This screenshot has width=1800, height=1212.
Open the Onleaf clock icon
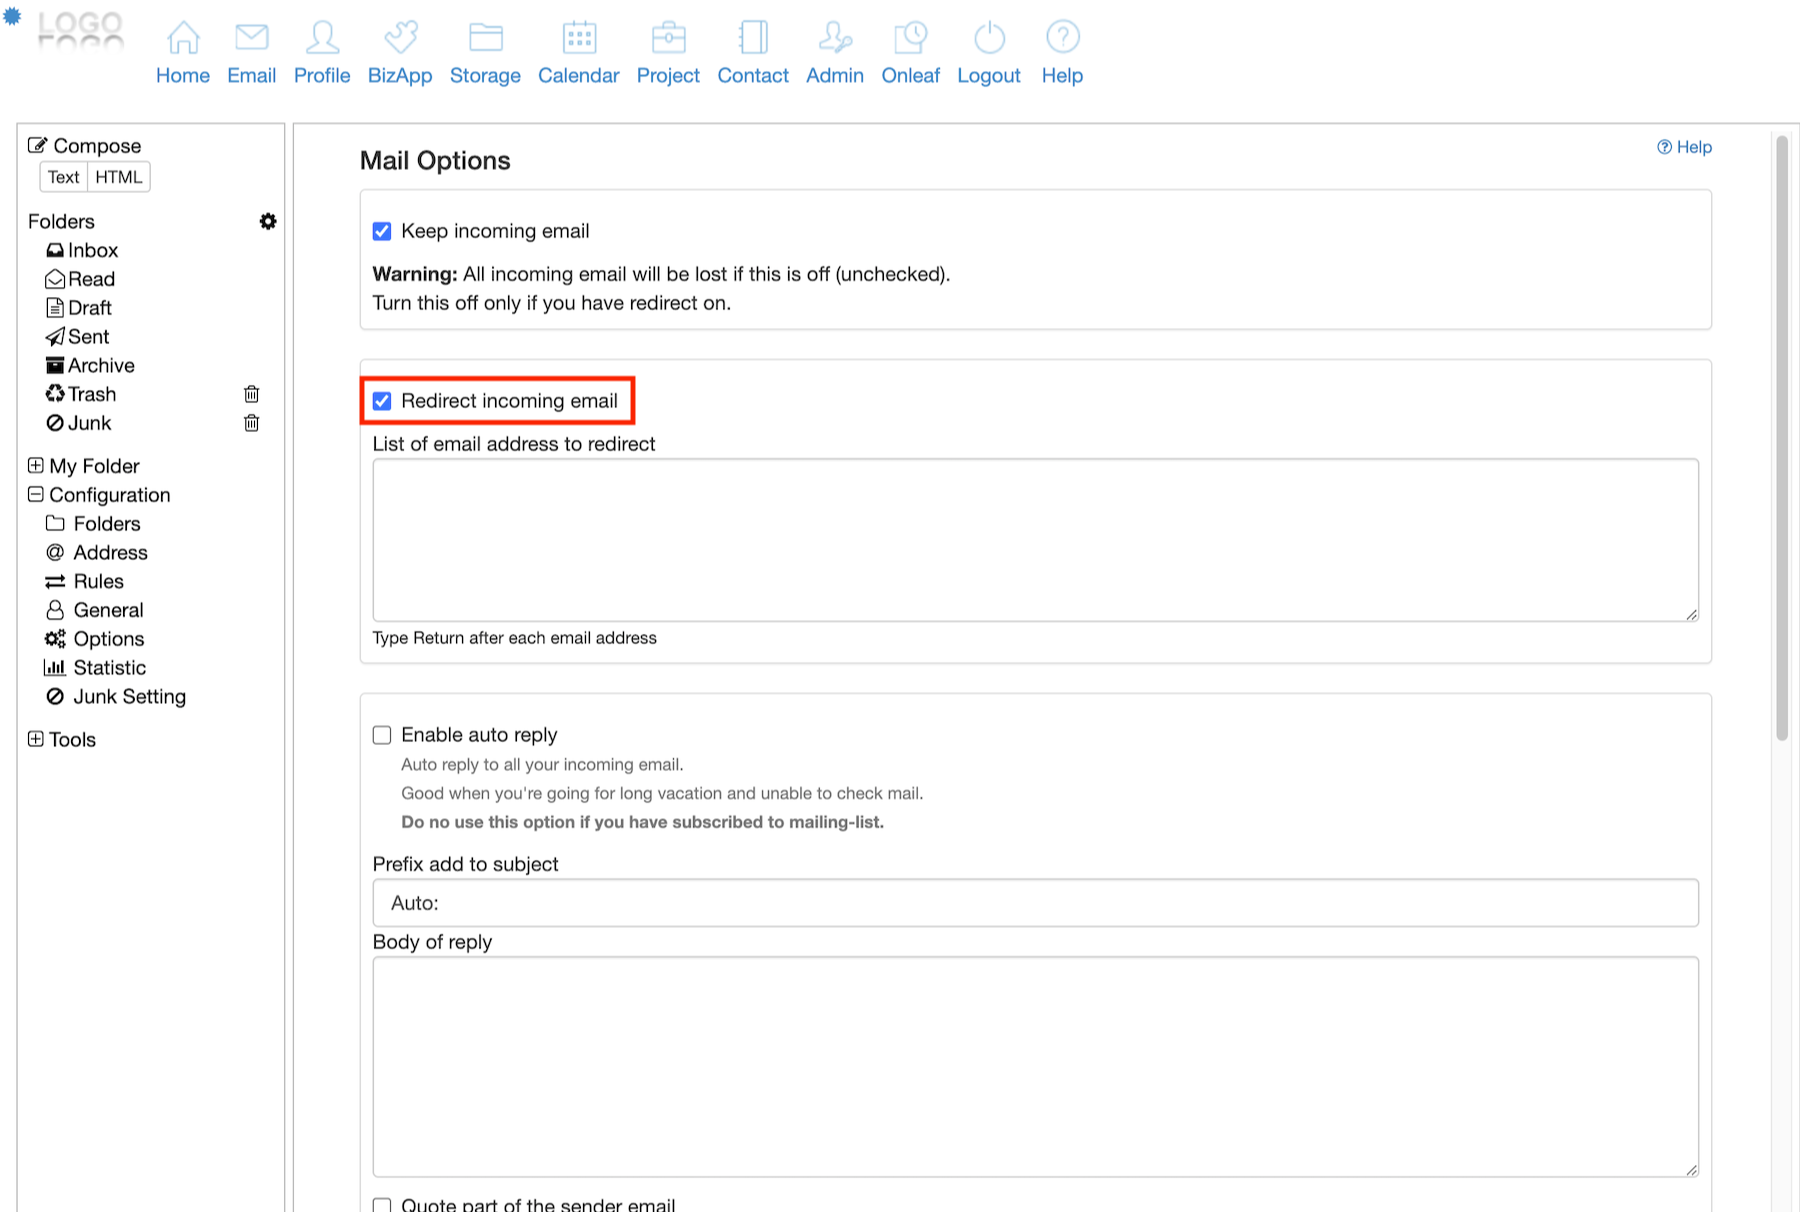(910, 38)
